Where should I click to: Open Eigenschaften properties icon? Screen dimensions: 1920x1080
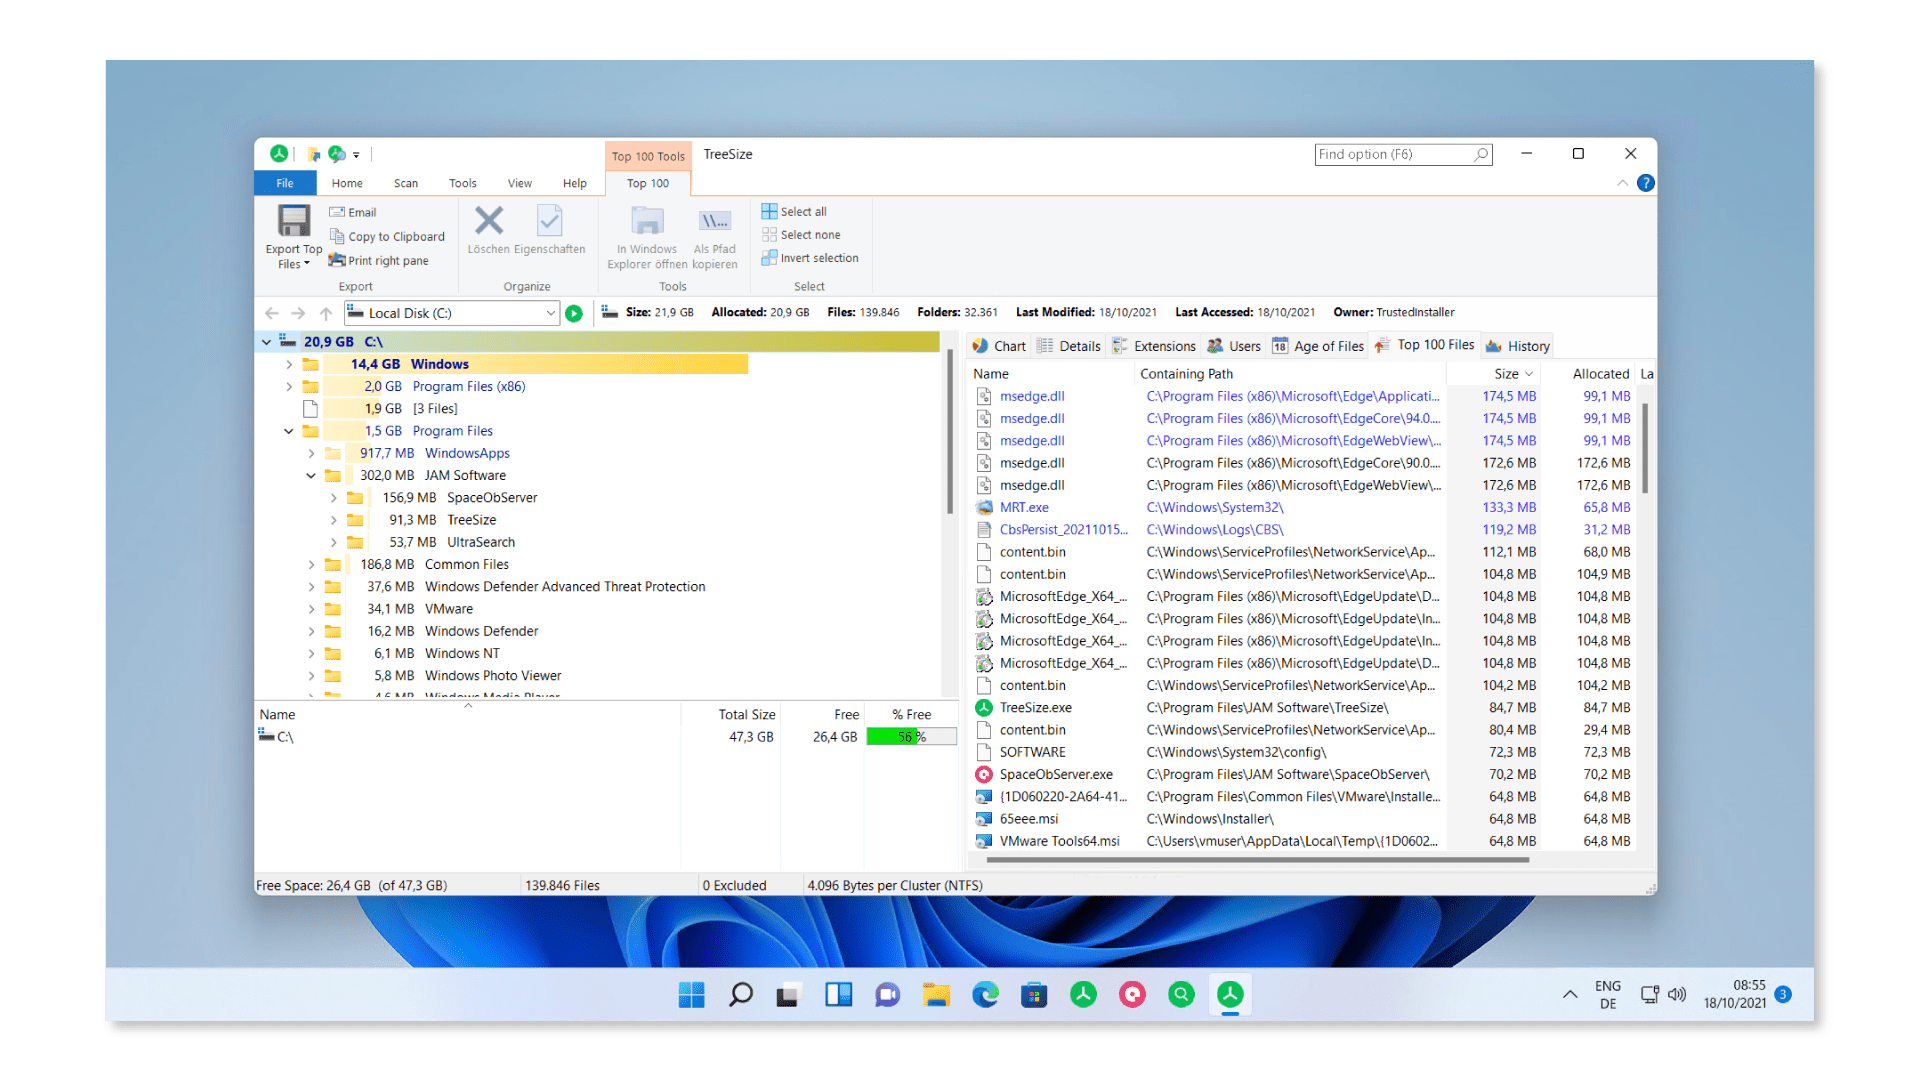pos(549,221)
